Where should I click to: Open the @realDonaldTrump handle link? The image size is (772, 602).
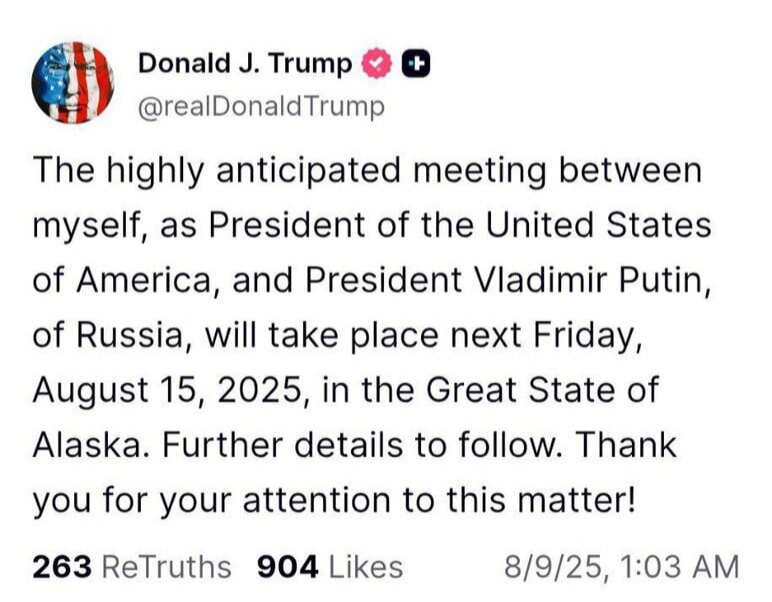point(261,107)
